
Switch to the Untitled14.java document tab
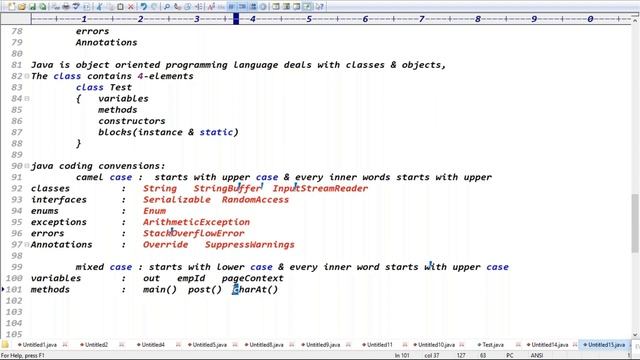pos(549,345)
